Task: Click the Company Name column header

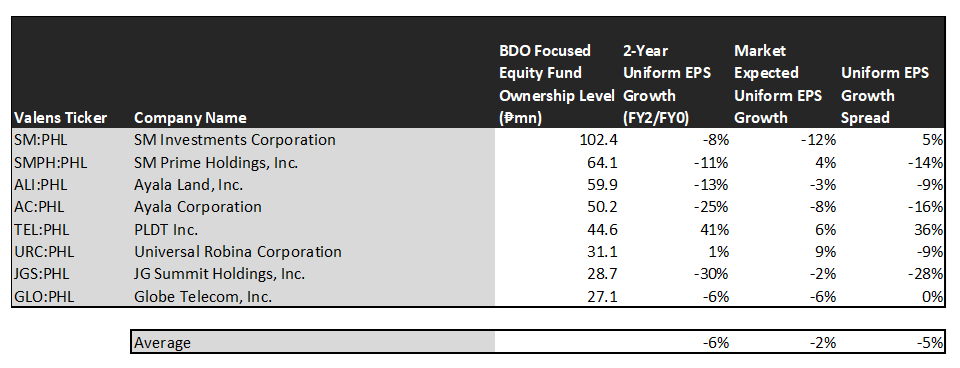Action: [190, 118]
